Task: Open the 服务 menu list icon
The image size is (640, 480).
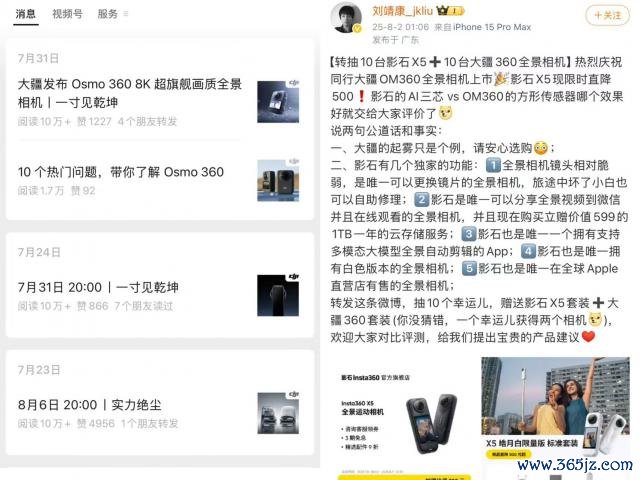Action: (125, 14)
